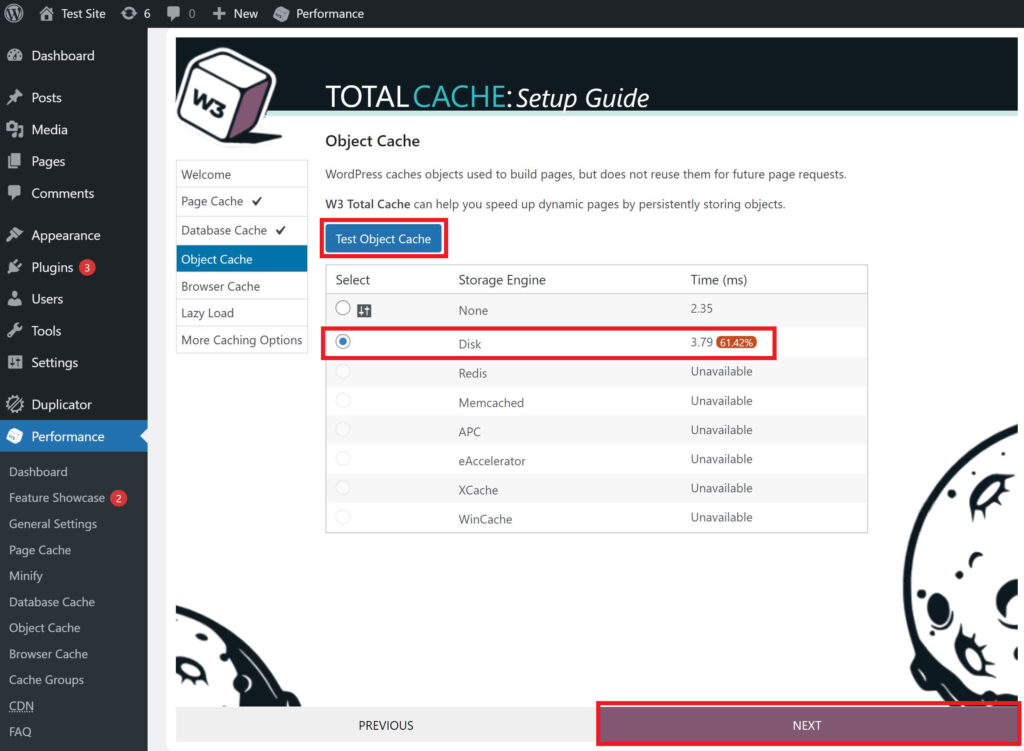This screenshot has width=1024, height=751.
Task: Click the W3 cube logo
Action: pyautogui.click(x=227, y=96)
